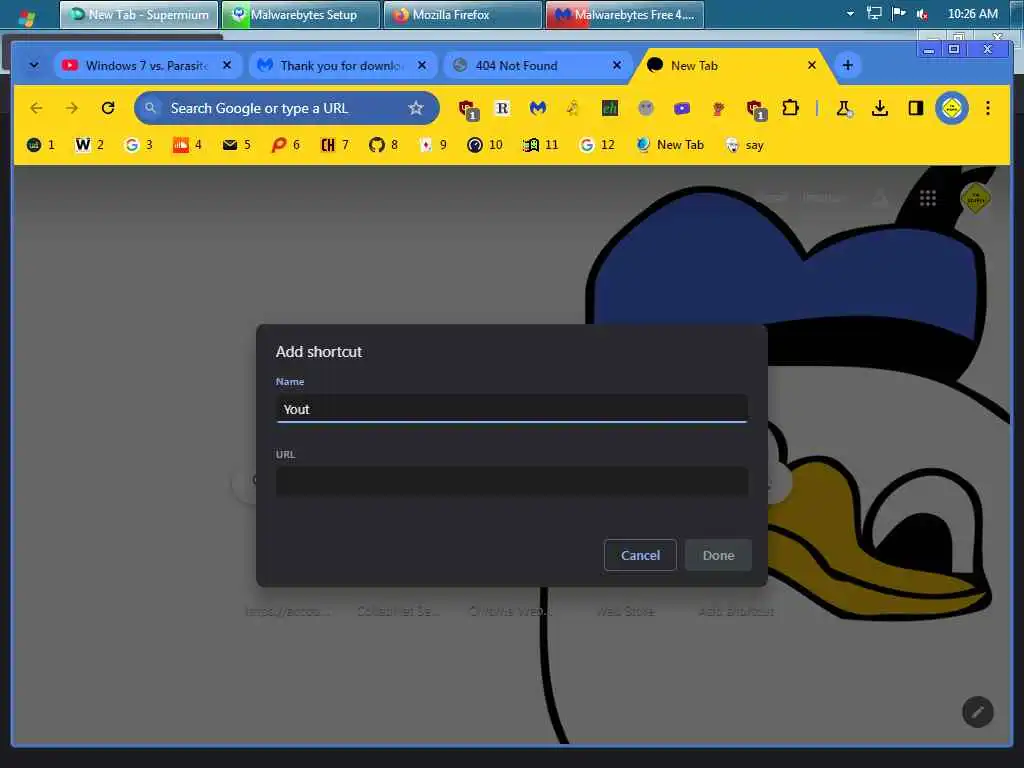The height and width of the screenshot is (768, 1024).
Task: Open the three-dot browser menu
Action: coord(987,108)
